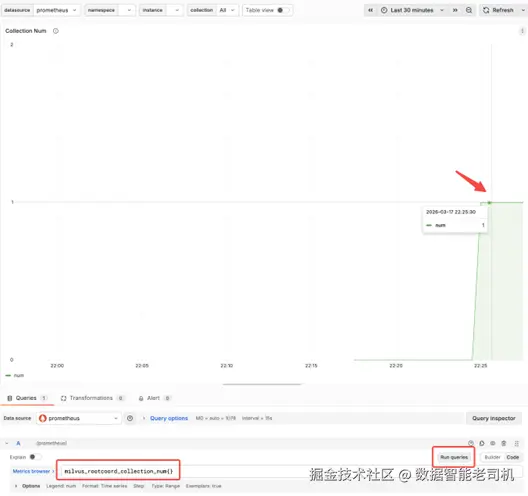
Task: Switch to the Queries tab
Action: 27,398
